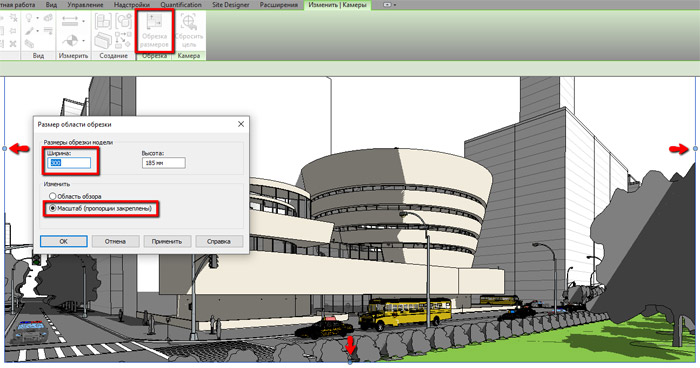The height and width of the screenshot is (368, 700).
Task: Select the aligned dimension measure tool
Action: click(70, 21)
